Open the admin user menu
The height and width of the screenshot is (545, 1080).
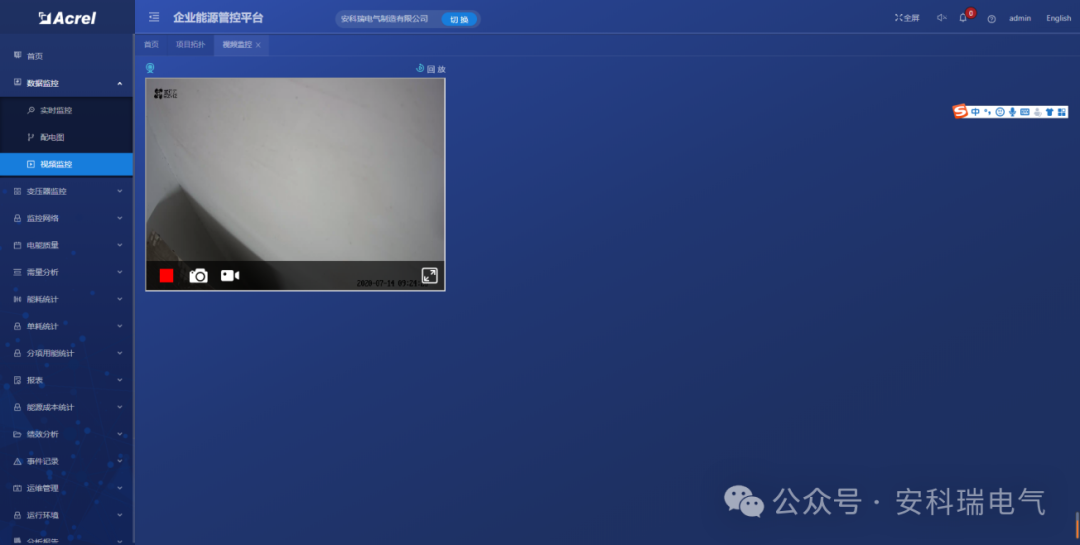tap(1020, 19)
